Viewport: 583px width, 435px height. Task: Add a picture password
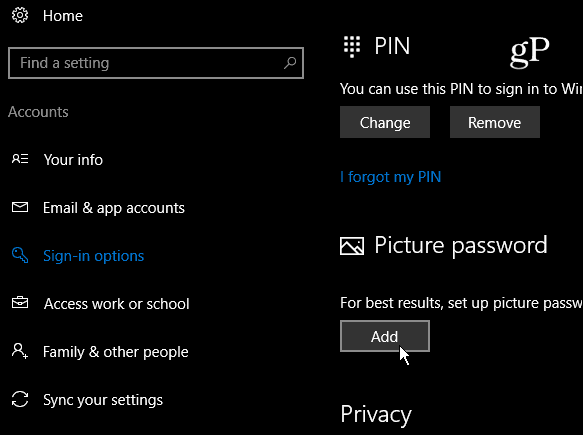385,336
